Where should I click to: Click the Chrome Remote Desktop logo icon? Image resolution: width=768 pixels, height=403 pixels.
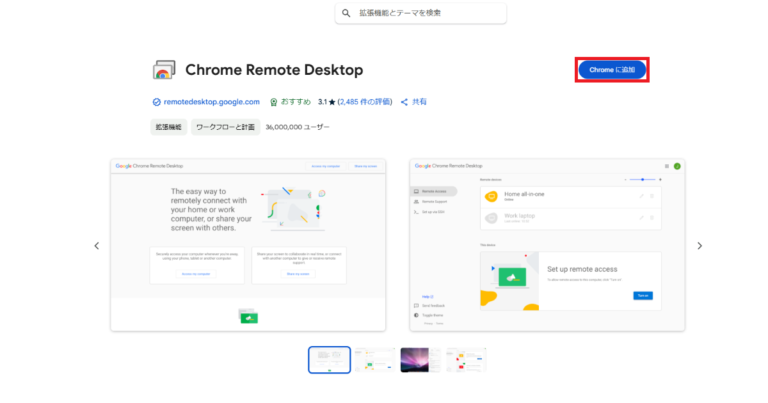(164, 70)
